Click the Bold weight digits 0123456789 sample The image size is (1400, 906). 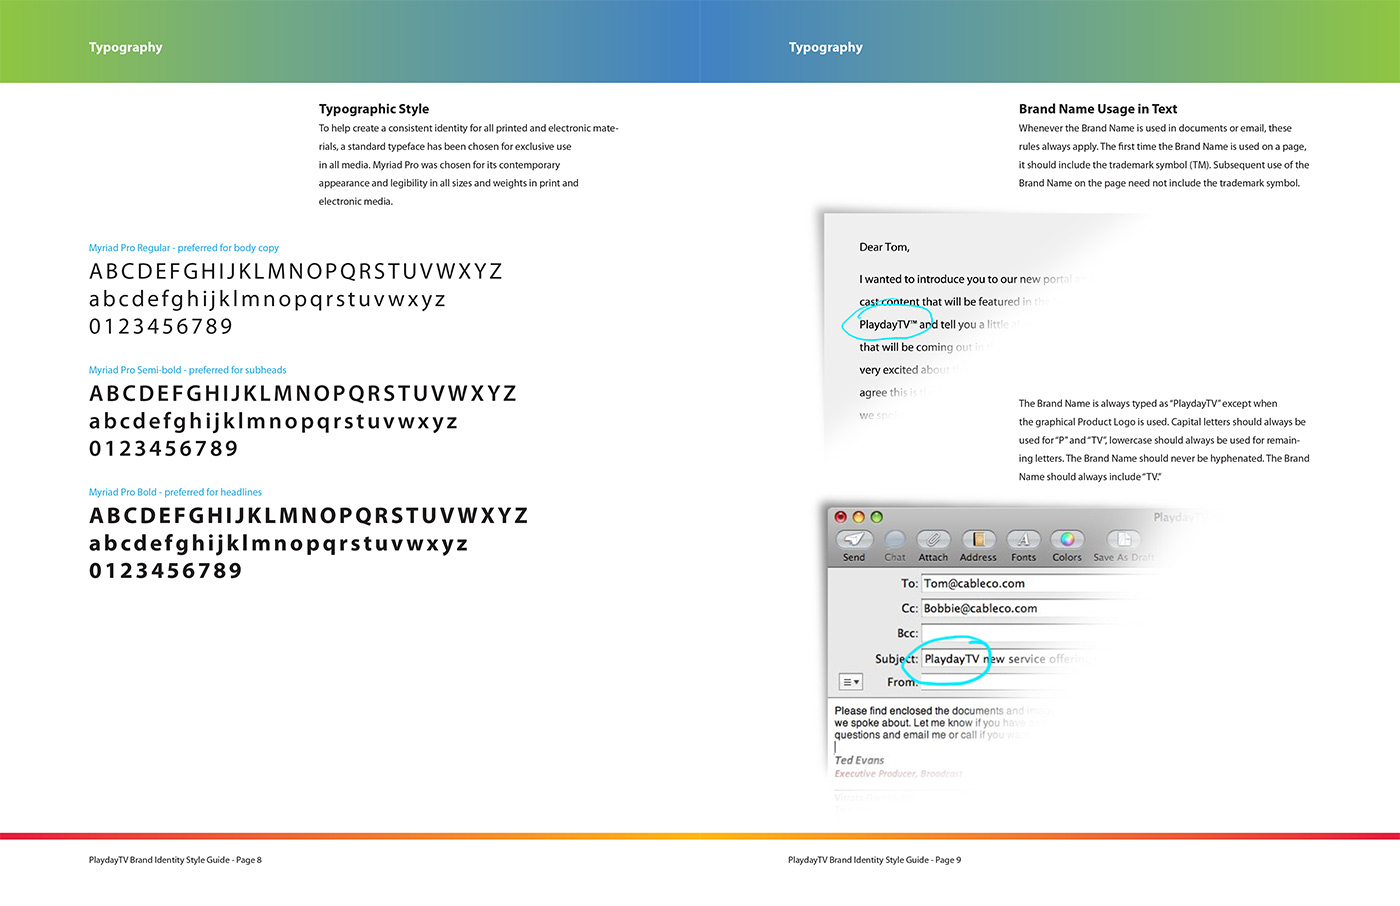click(x=166, y=571)
